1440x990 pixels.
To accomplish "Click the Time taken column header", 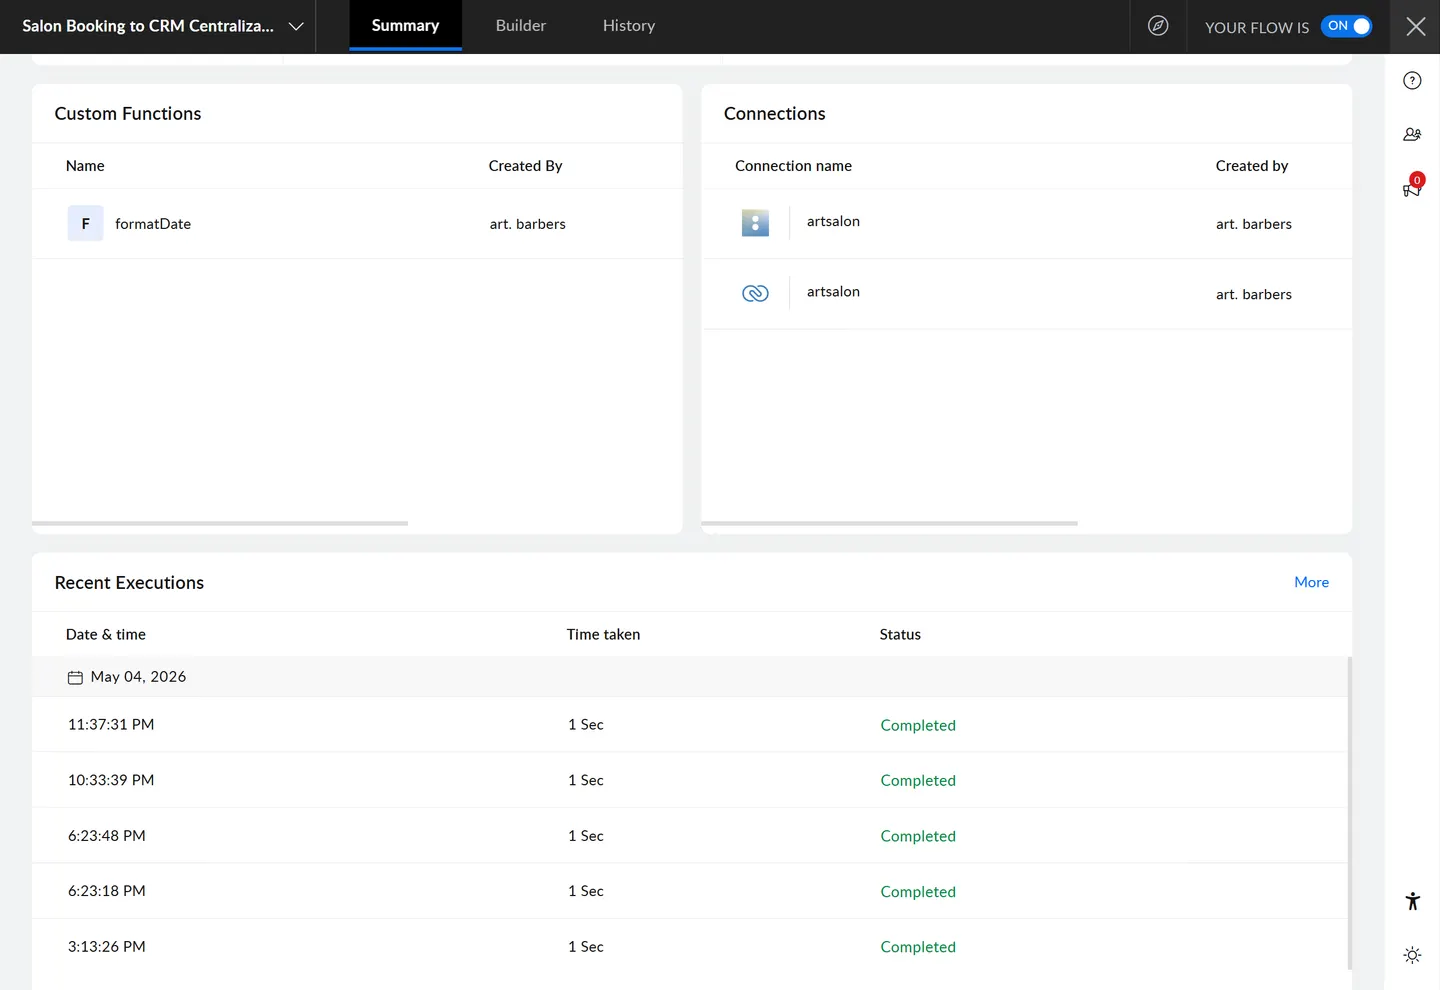I will 603,634.
